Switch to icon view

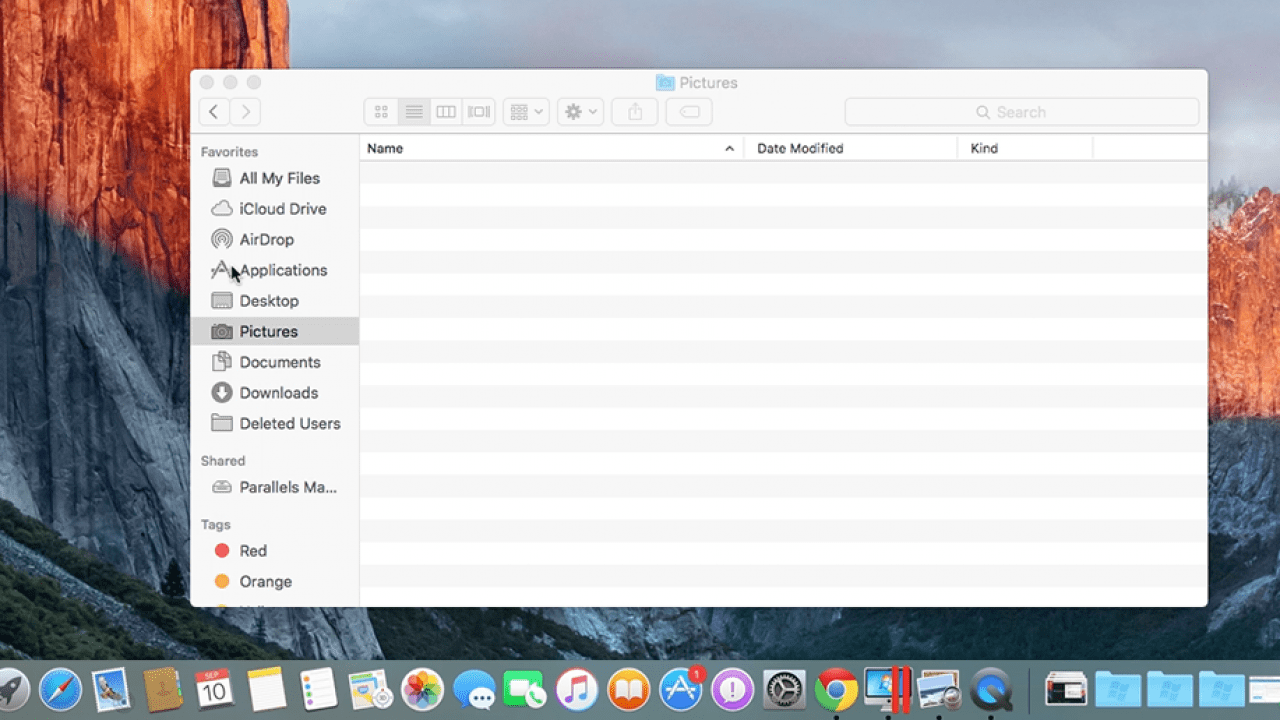[381, 112]
